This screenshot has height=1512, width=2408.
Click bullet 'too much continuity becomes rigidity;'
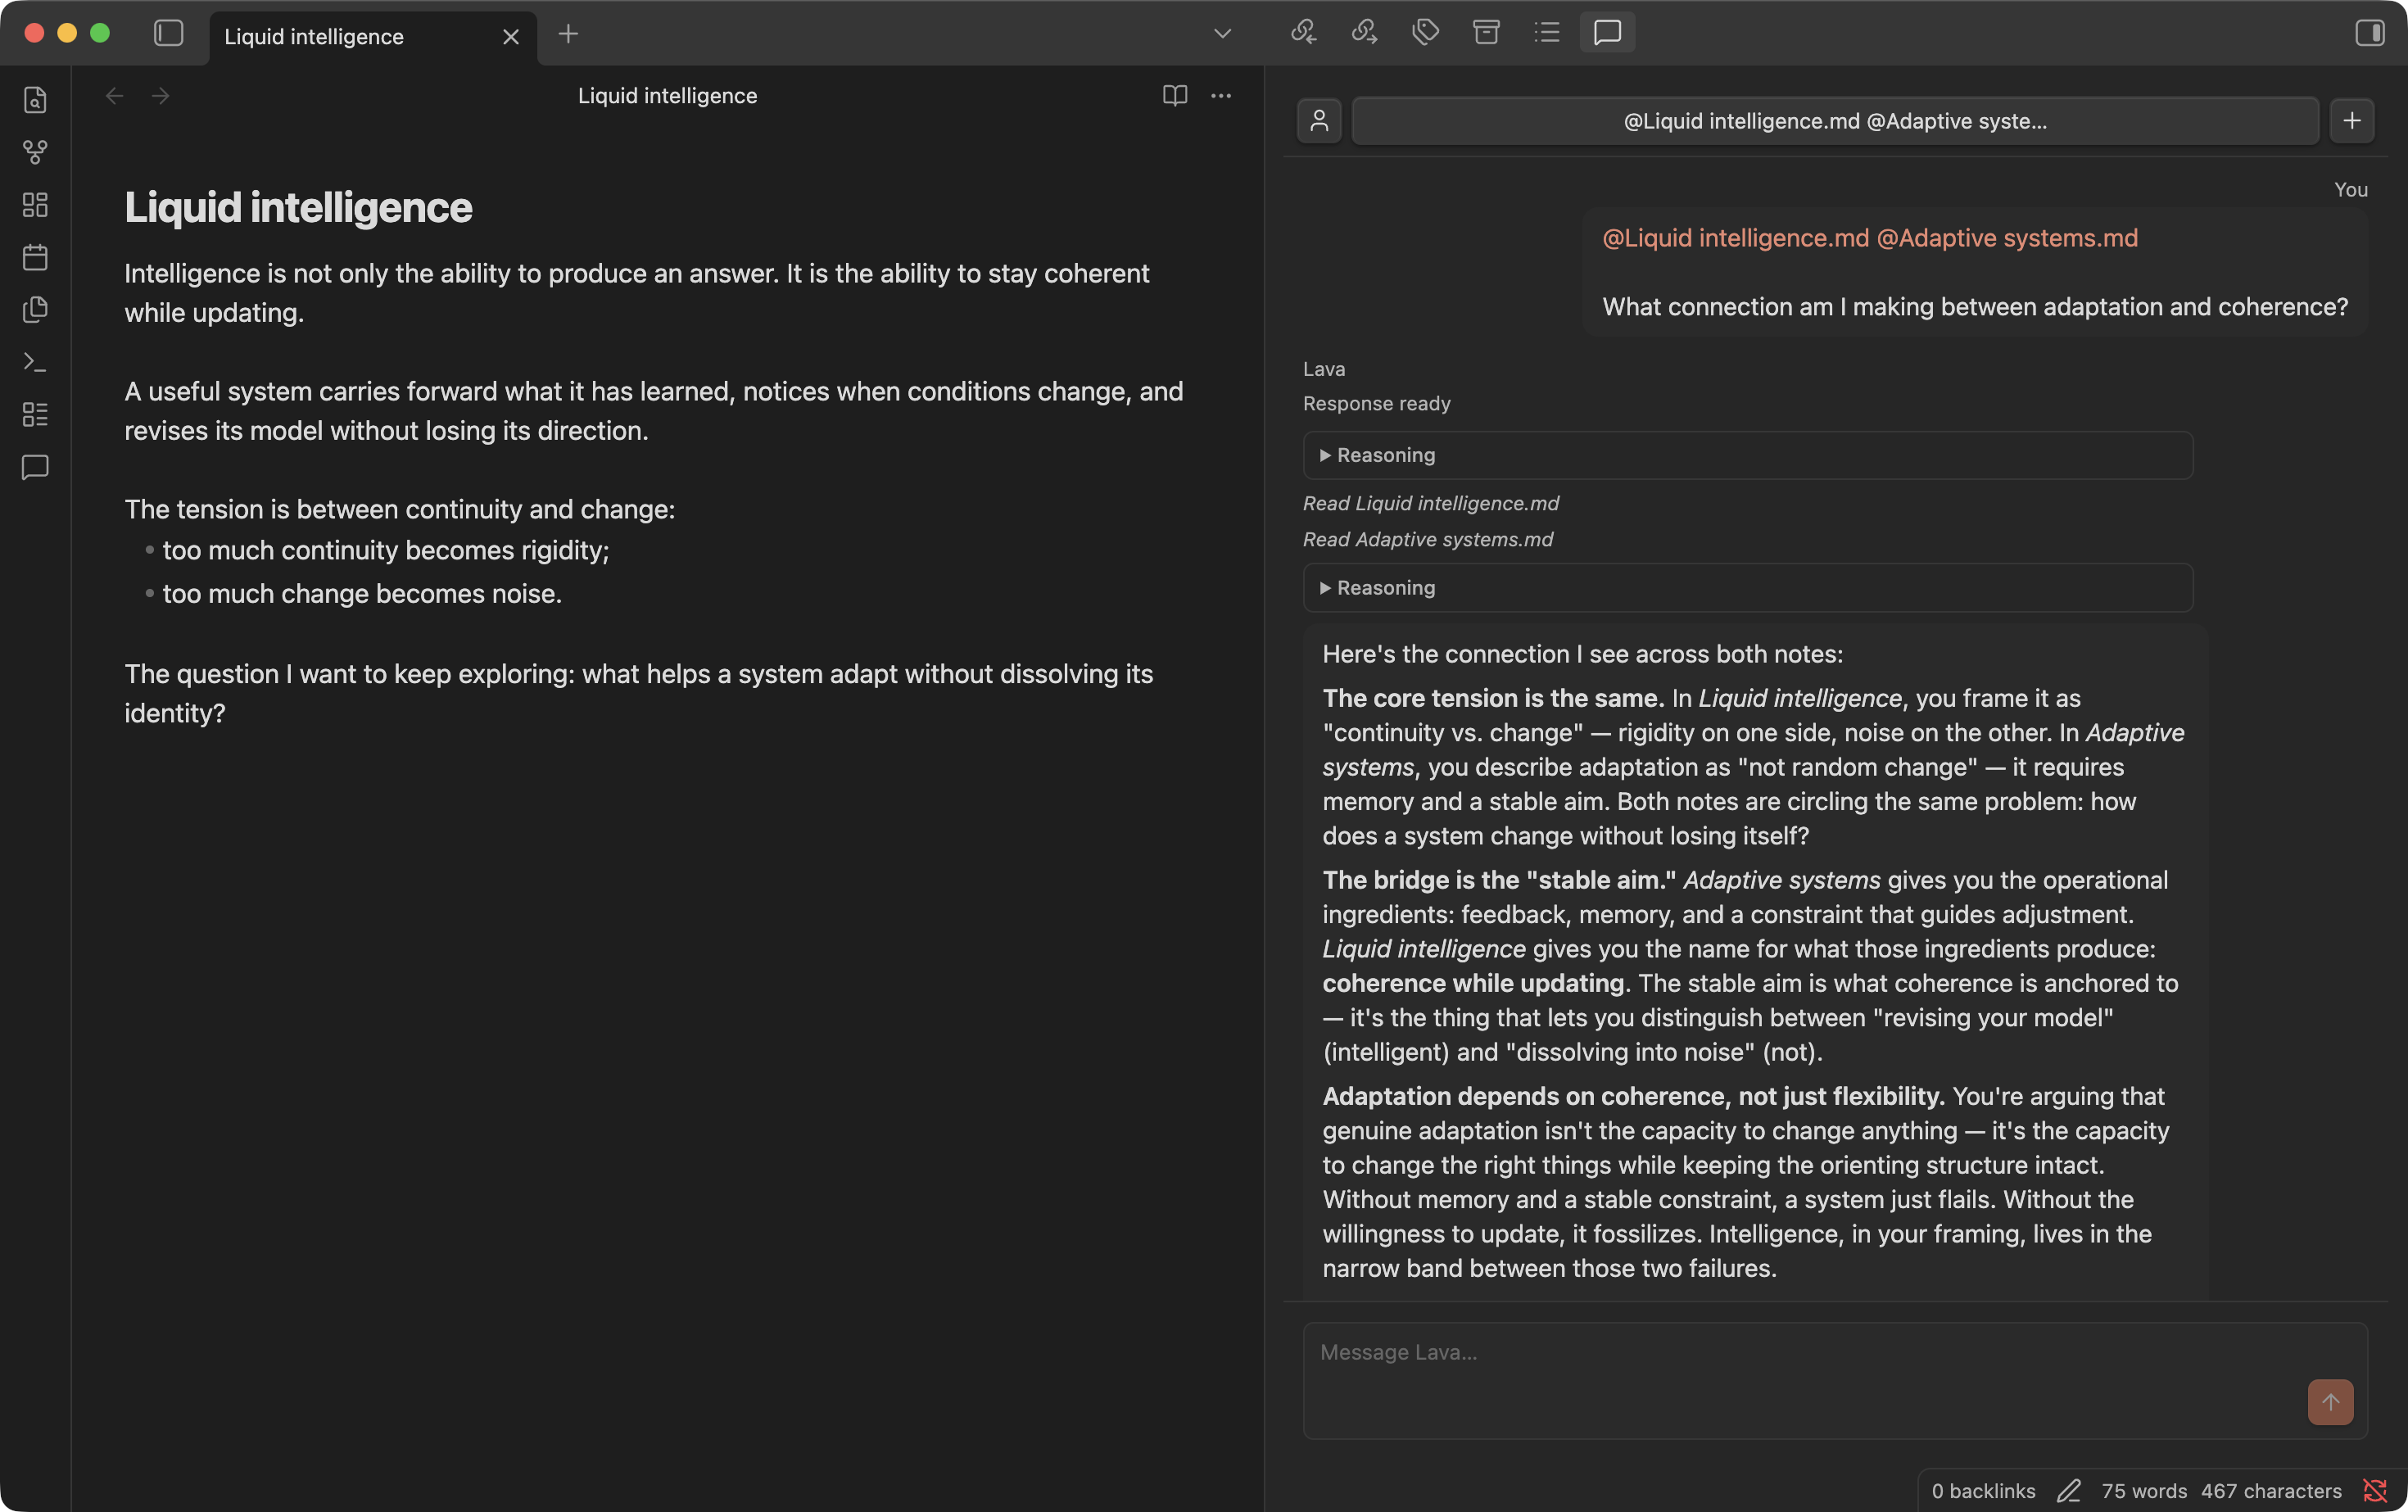point(386,551)
